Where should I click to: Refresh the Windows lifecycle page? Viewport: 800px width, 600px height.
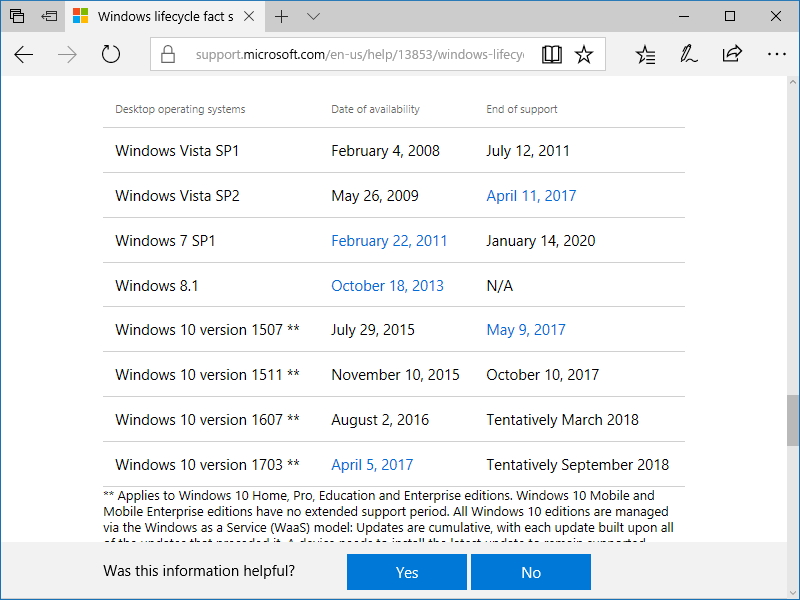[110, 54]
